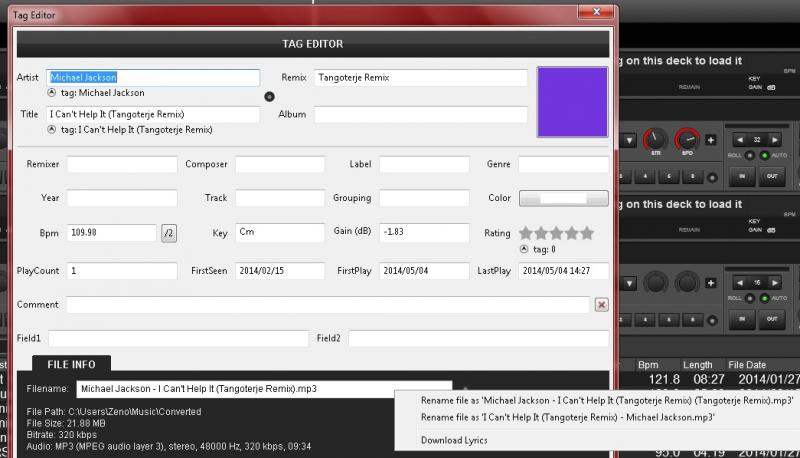
Task: Toggle the green AUTO loop indicator
Action: point(766,156)
